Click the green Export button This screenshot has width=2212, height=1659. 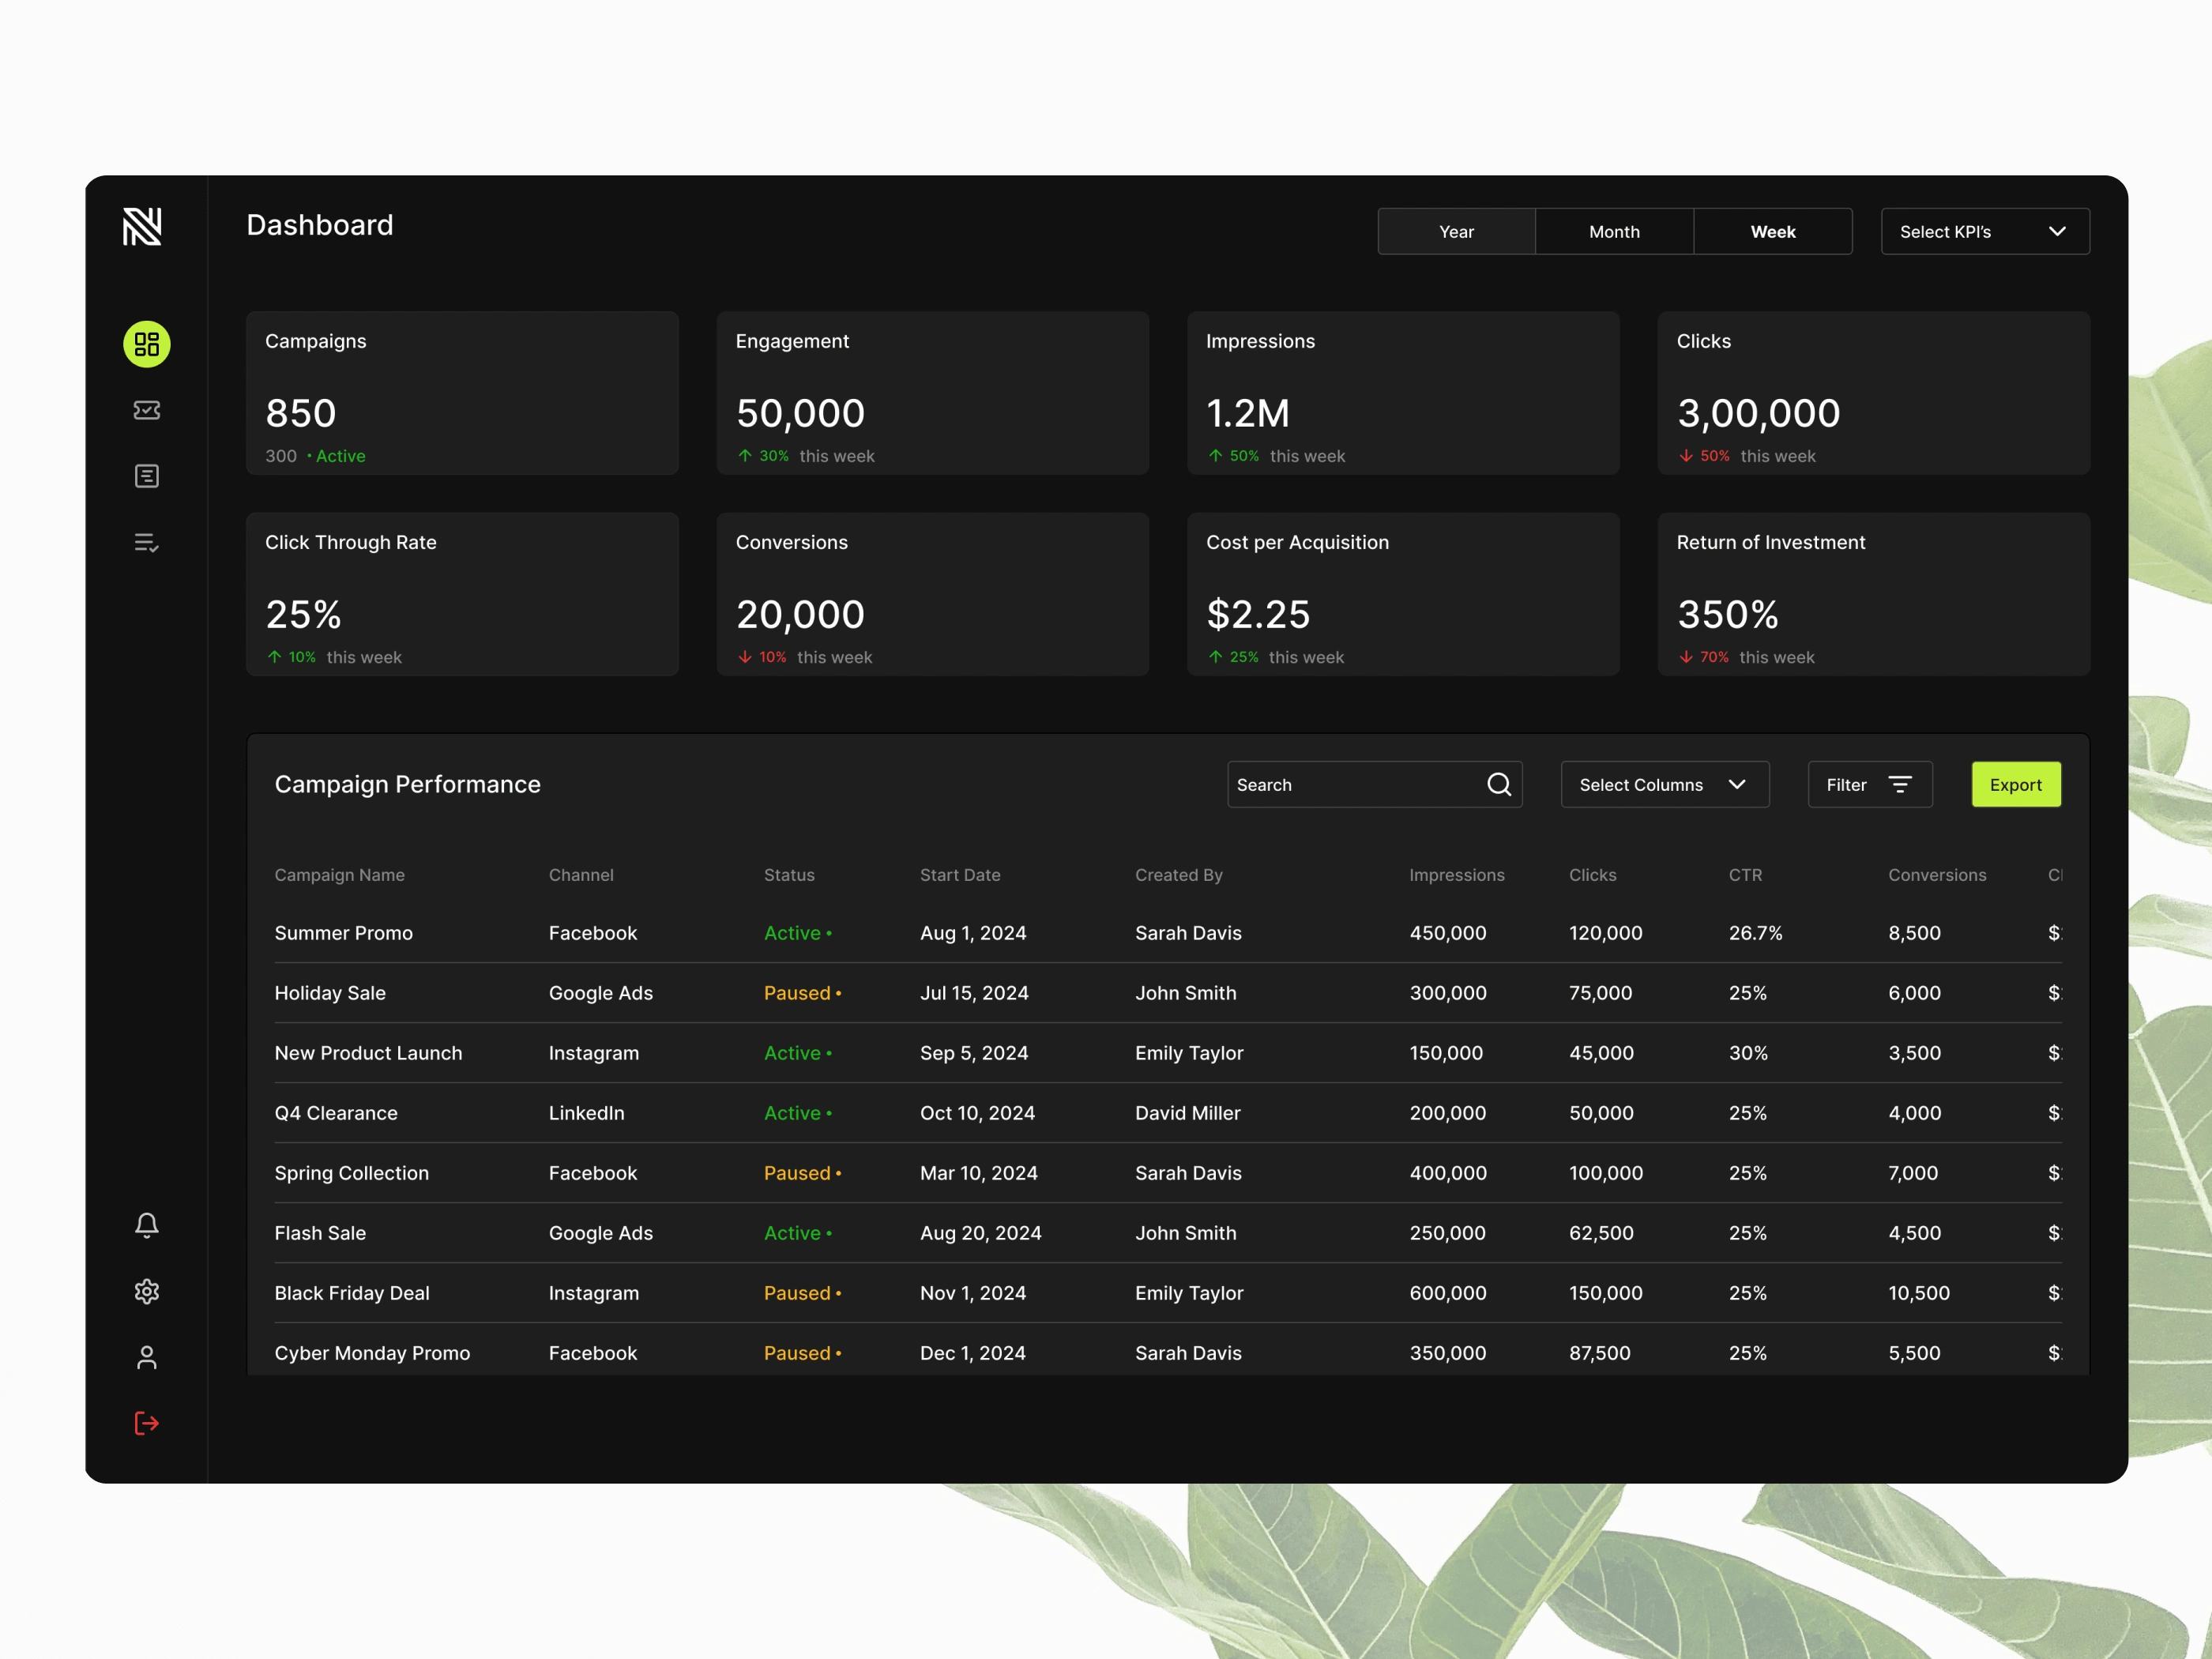[2015, 785]
